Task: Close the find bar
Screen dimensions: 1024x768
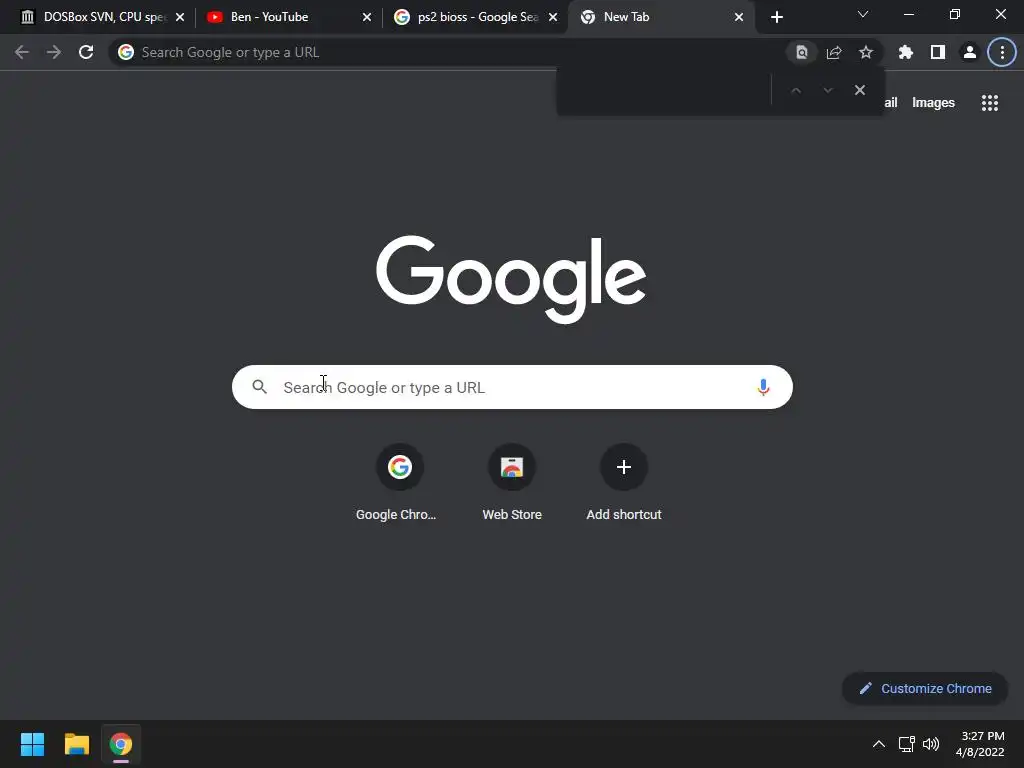Action: point(860,90)
